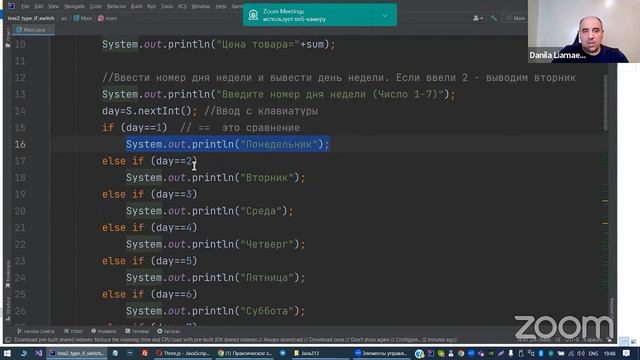The image size is (640, 360).
Task: Open the Code menu
Action: coord(96,6)
